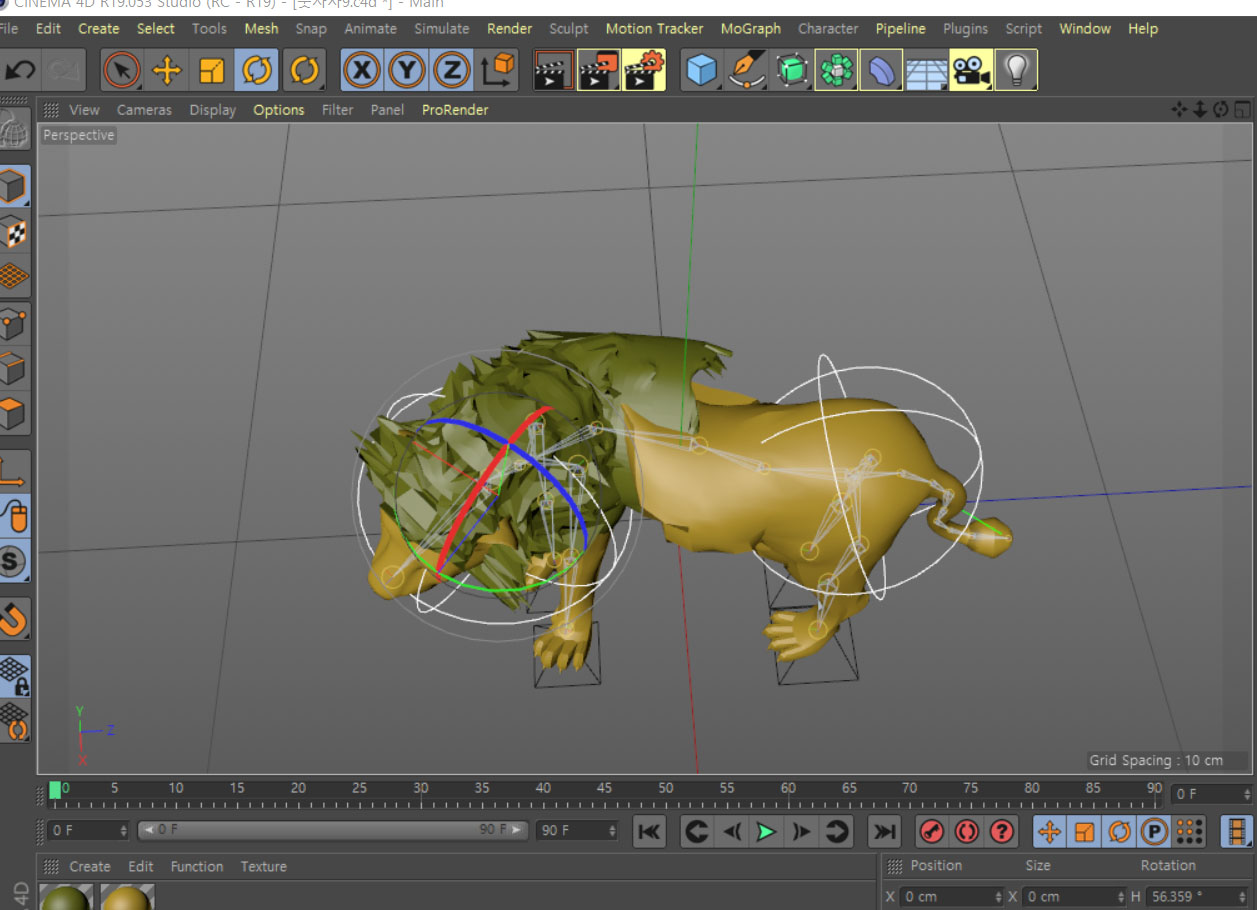This screenshot has height=910, width=1257.
Task: Click stepper on 90 F end field
Action: pos(612,830)
